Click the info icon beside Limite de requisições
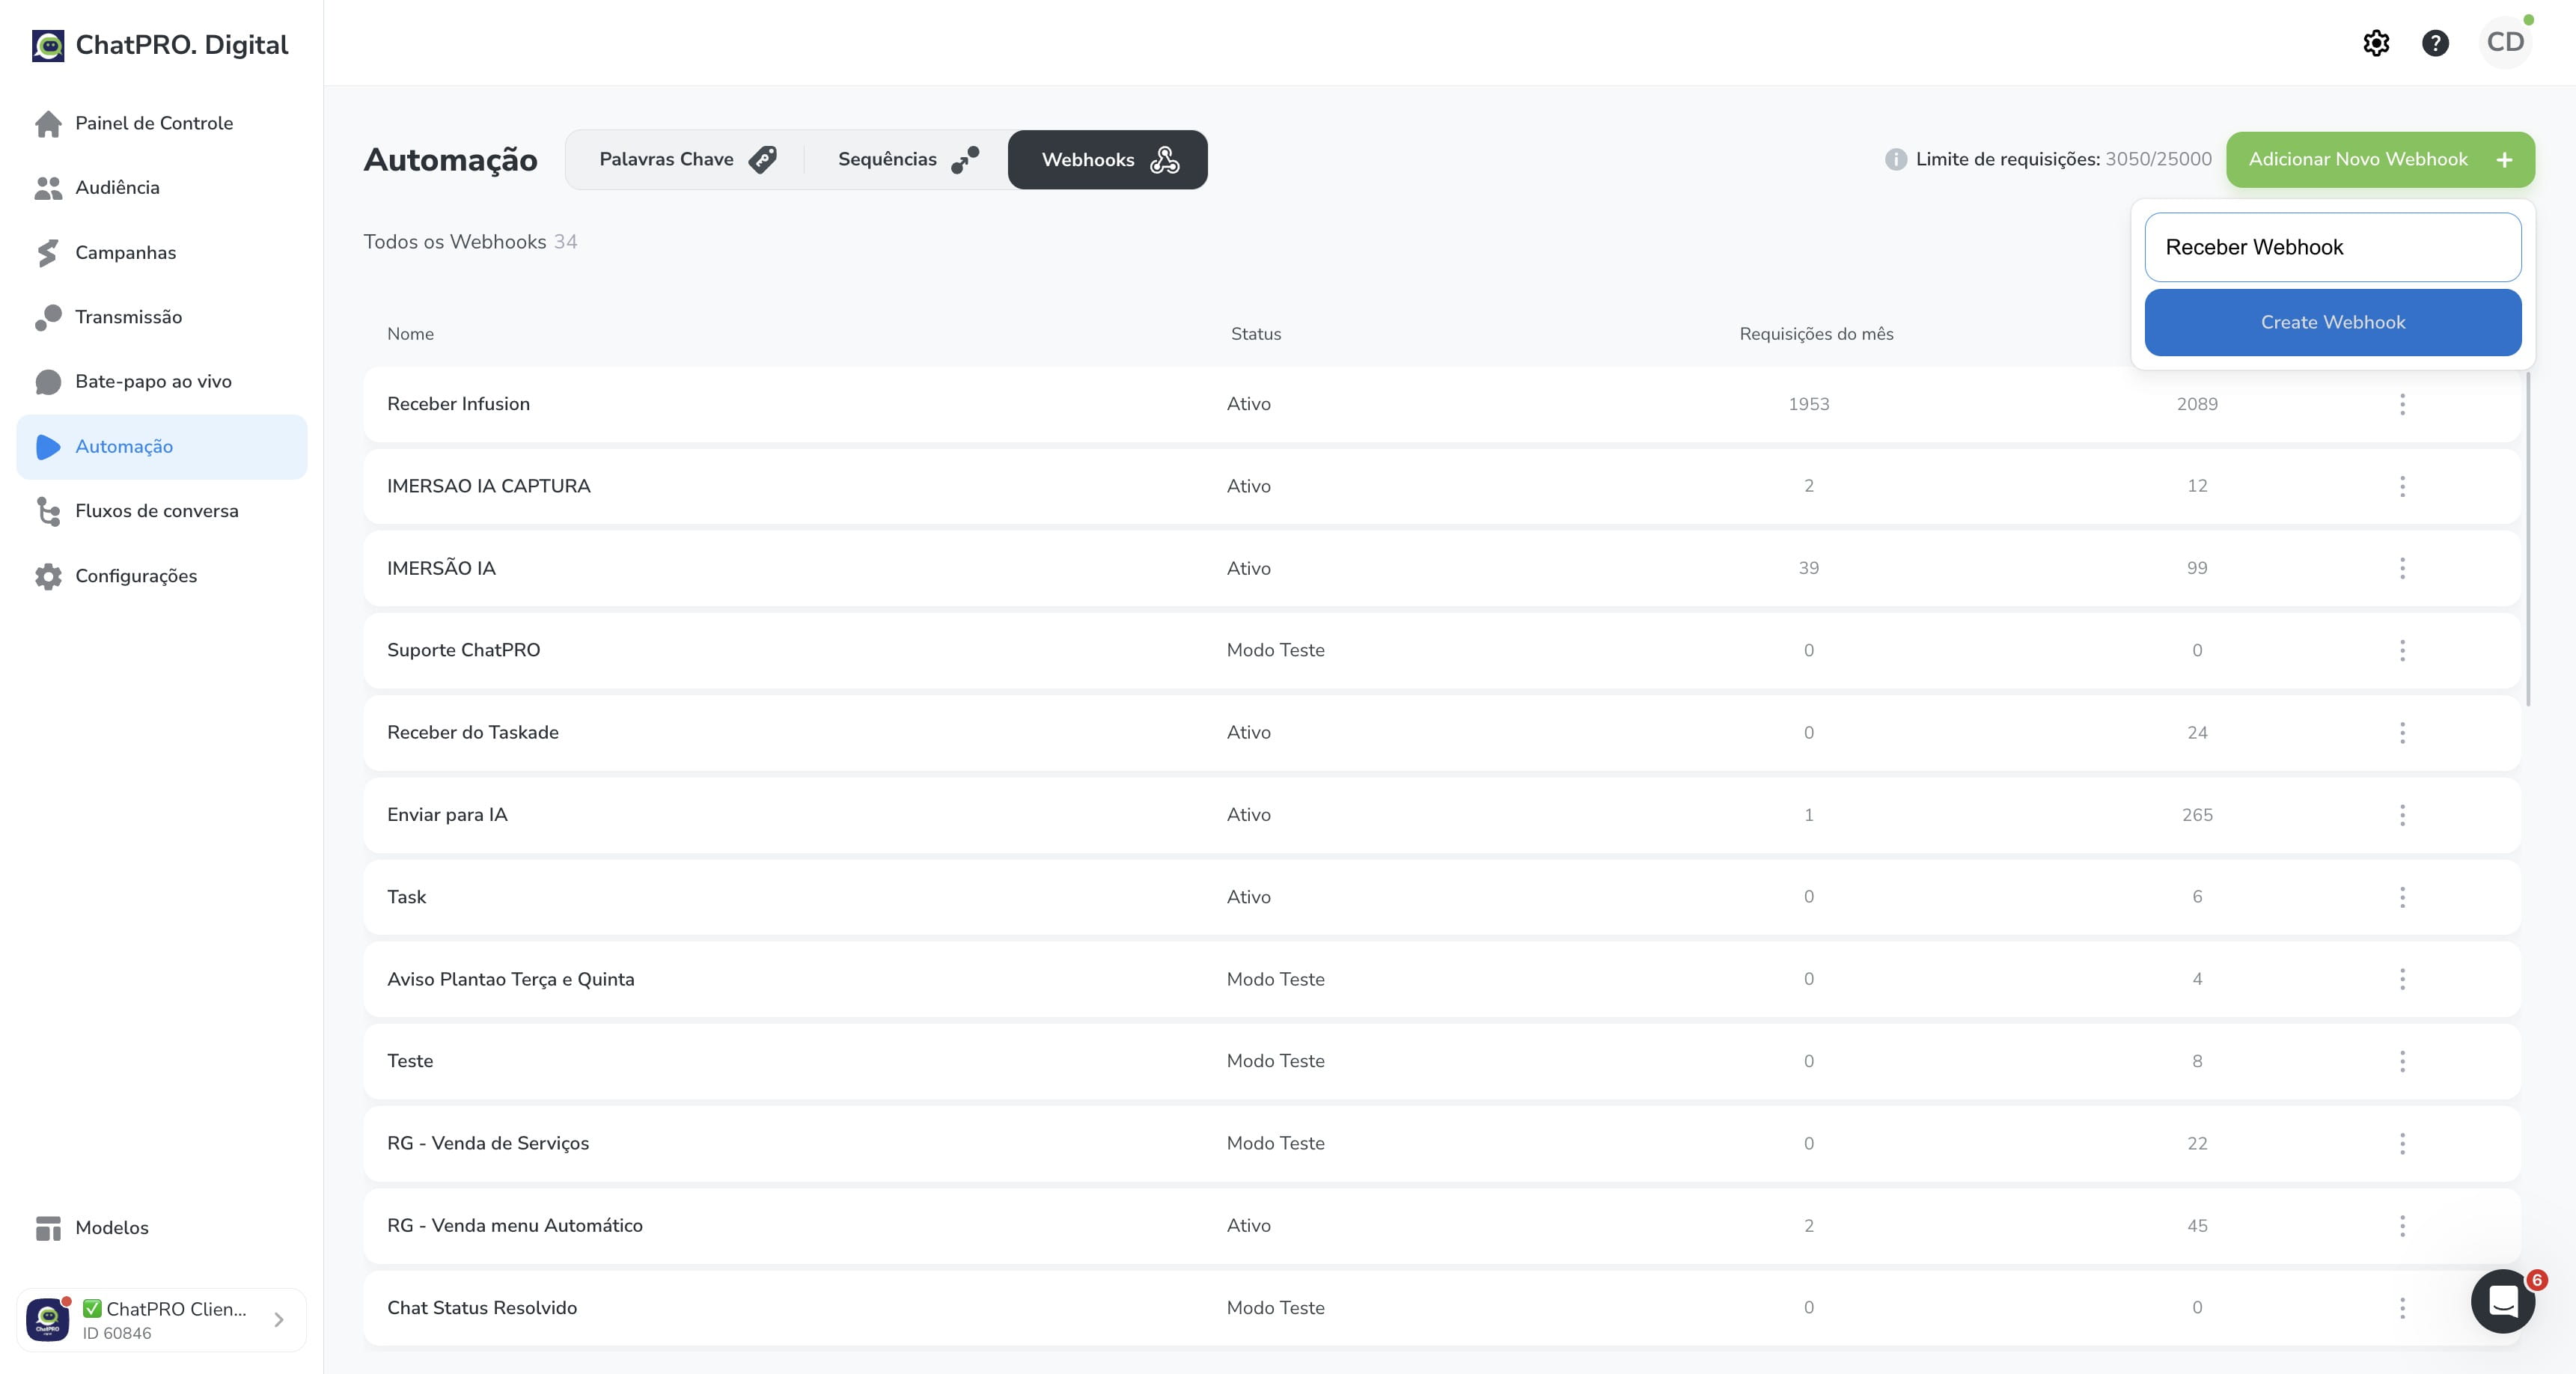Image resolution: width=2576 pixels, height=1374 pixels. (1895, 160)
